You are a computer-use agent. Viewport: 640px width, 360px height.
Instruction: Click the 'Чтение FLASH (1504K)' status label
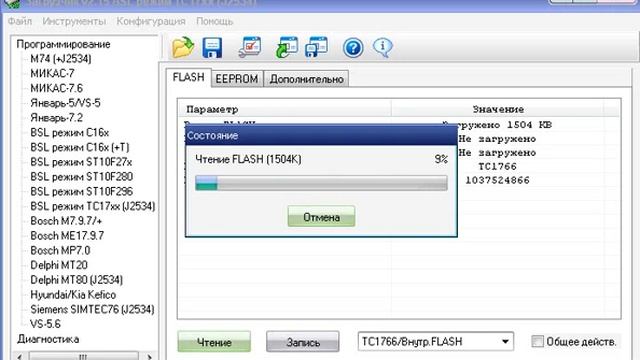248,159
